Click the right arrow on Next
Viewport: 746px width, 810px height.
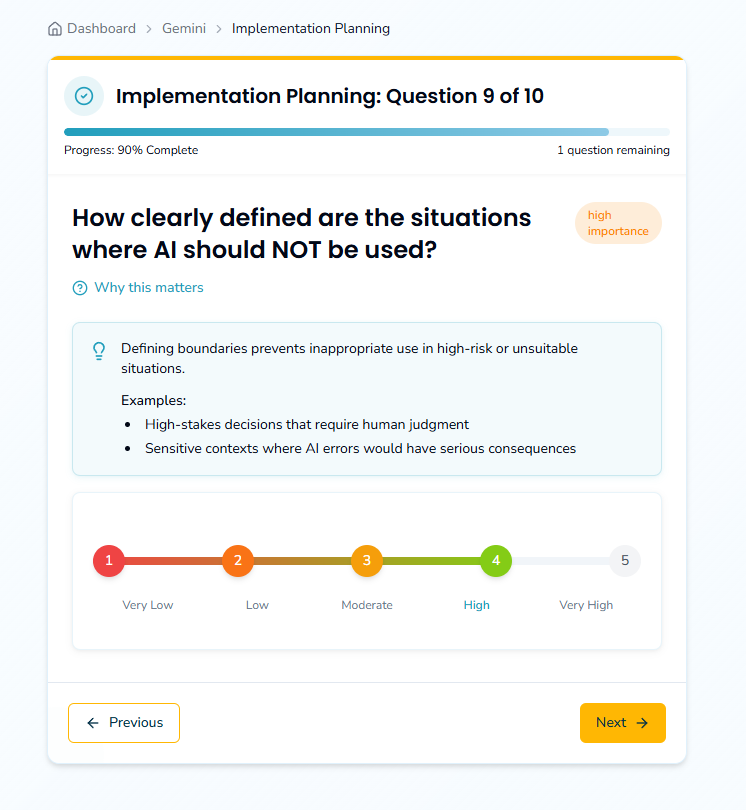(x=642, y=723)
